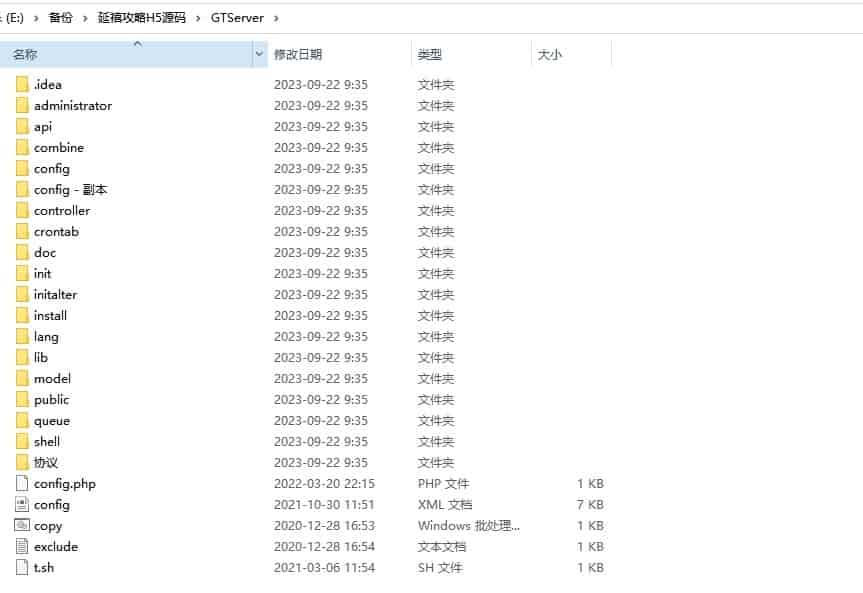The height and width of the screenshot is (593, 863).
Task: Expand the chevron after the 延禧攻略H5源码 breadcrumb
Action: (198, 18)
